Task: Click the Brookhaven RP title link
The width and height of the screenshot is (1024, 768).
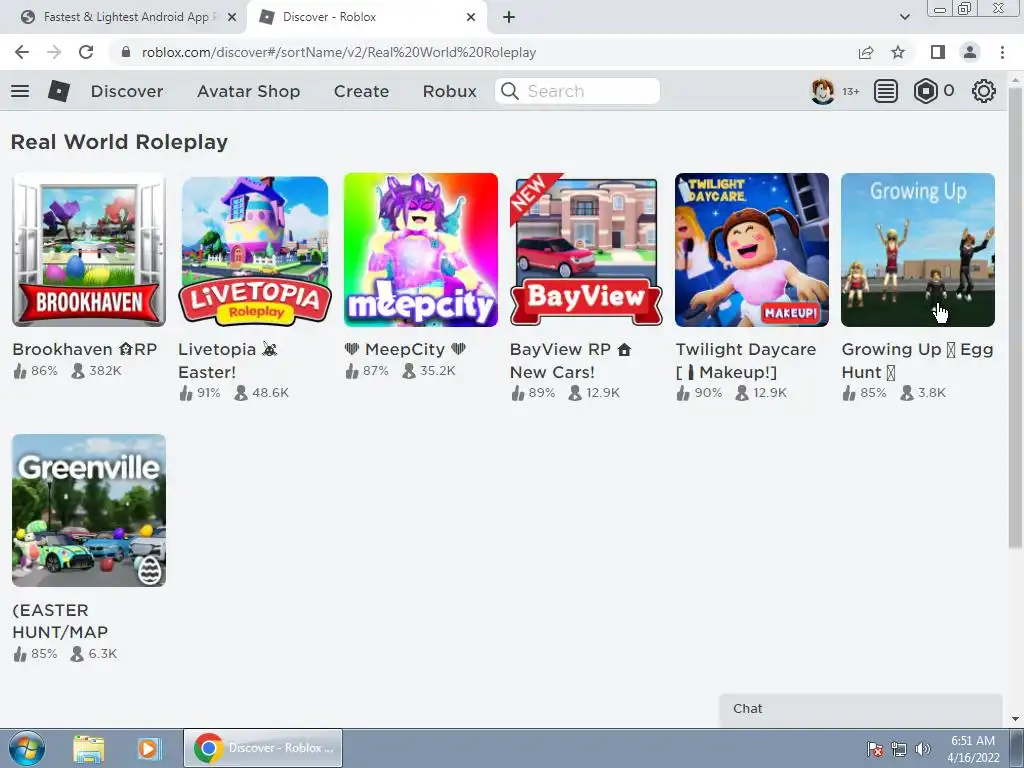Action: point(85,349)
